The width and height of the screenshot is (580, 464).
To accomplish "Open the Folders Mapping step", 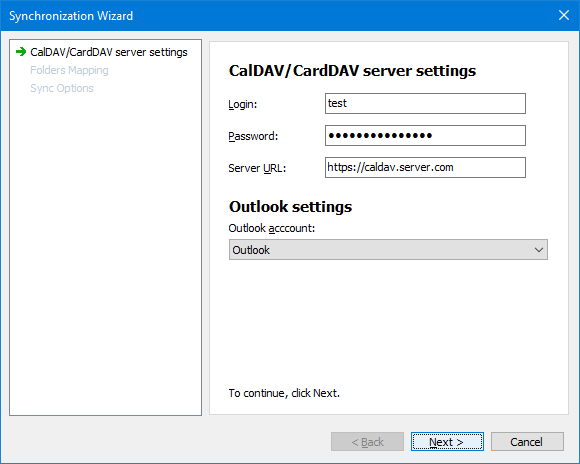I will pos(69,70).
